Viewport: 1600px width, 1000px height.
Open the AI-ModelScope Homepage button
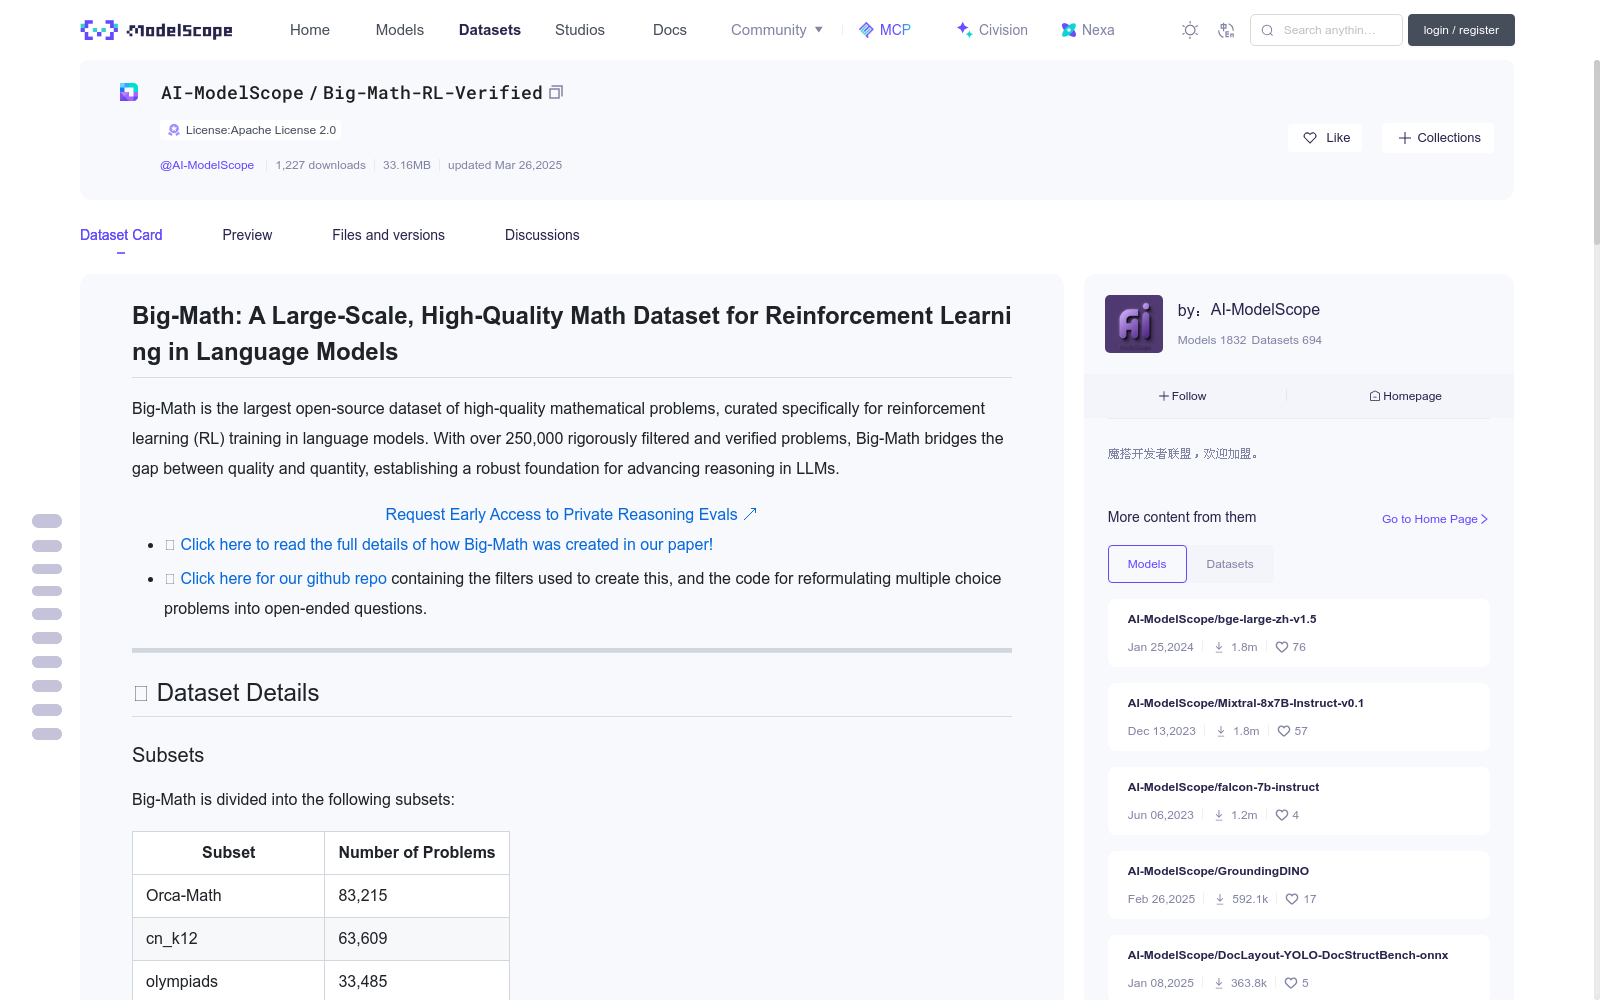point(1405,396)
